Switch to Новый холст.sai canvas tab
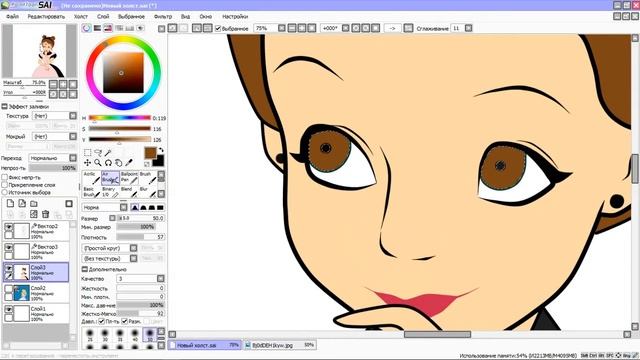 point(204,345)
